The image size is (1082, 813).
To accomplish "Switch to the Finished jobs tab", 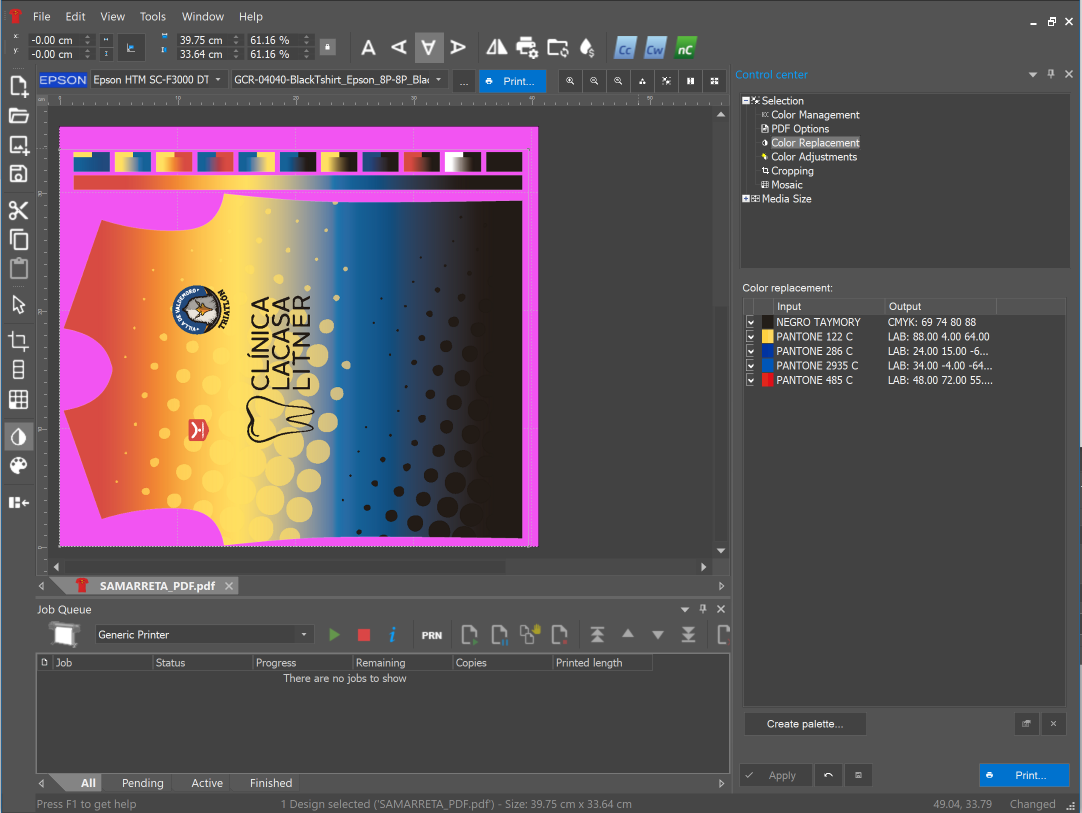I will click(x=270, y=783).
